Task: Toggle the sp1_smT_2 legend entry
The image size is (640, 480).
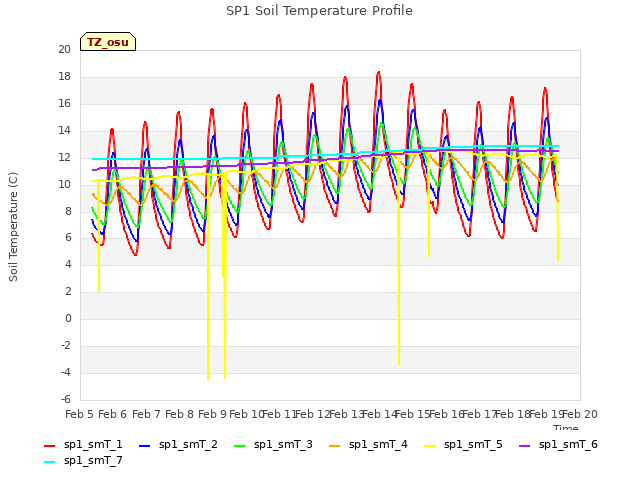Action: click(178, 444)
